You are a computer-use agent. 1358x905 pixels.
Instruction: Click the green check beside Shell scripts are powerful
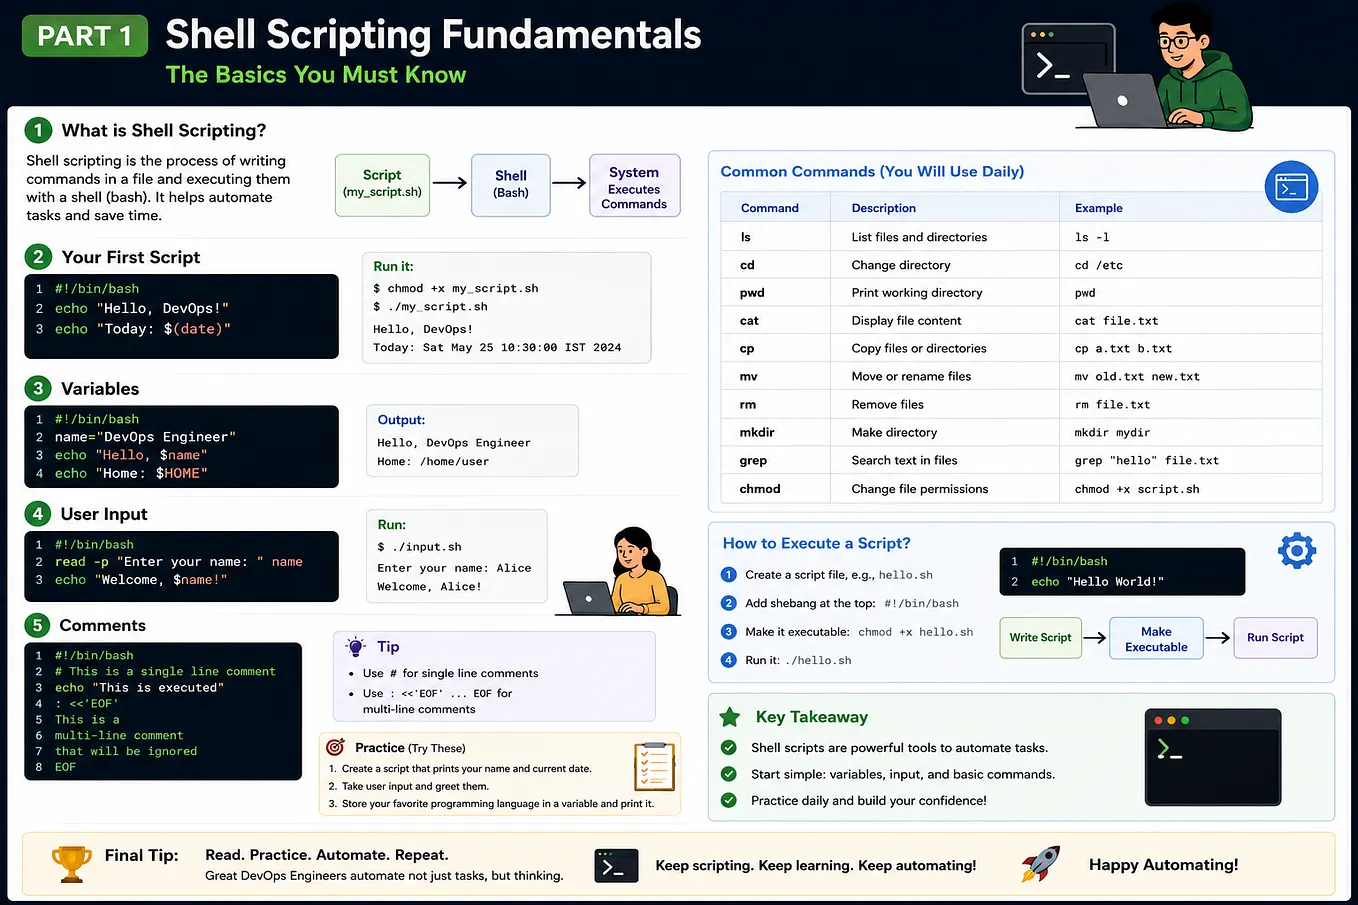tap(729, 748)
